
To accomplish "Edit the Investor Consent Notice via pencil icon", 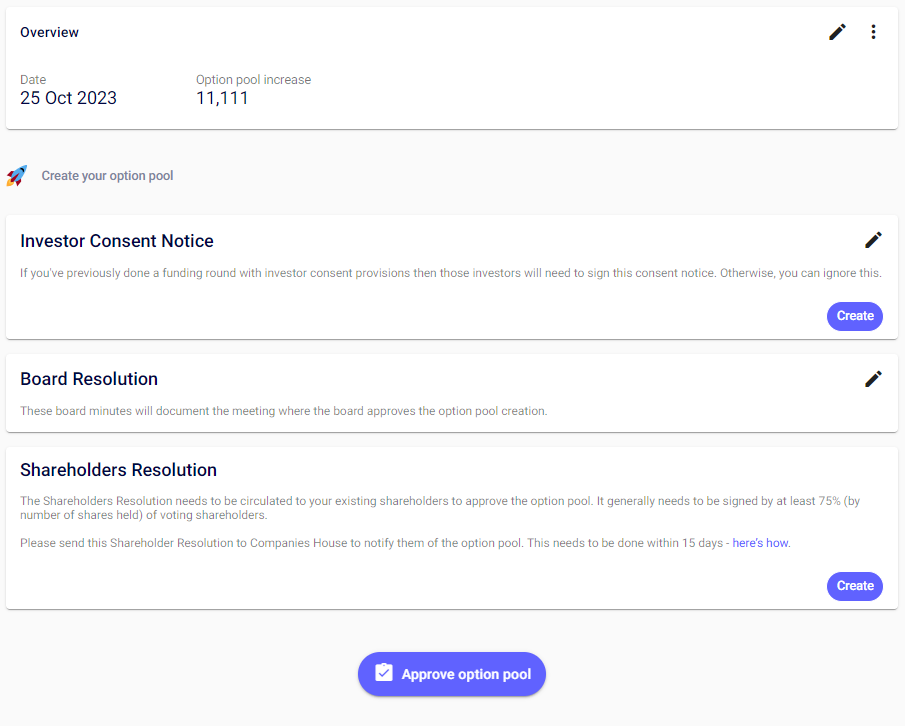I will tap(873, 240).
